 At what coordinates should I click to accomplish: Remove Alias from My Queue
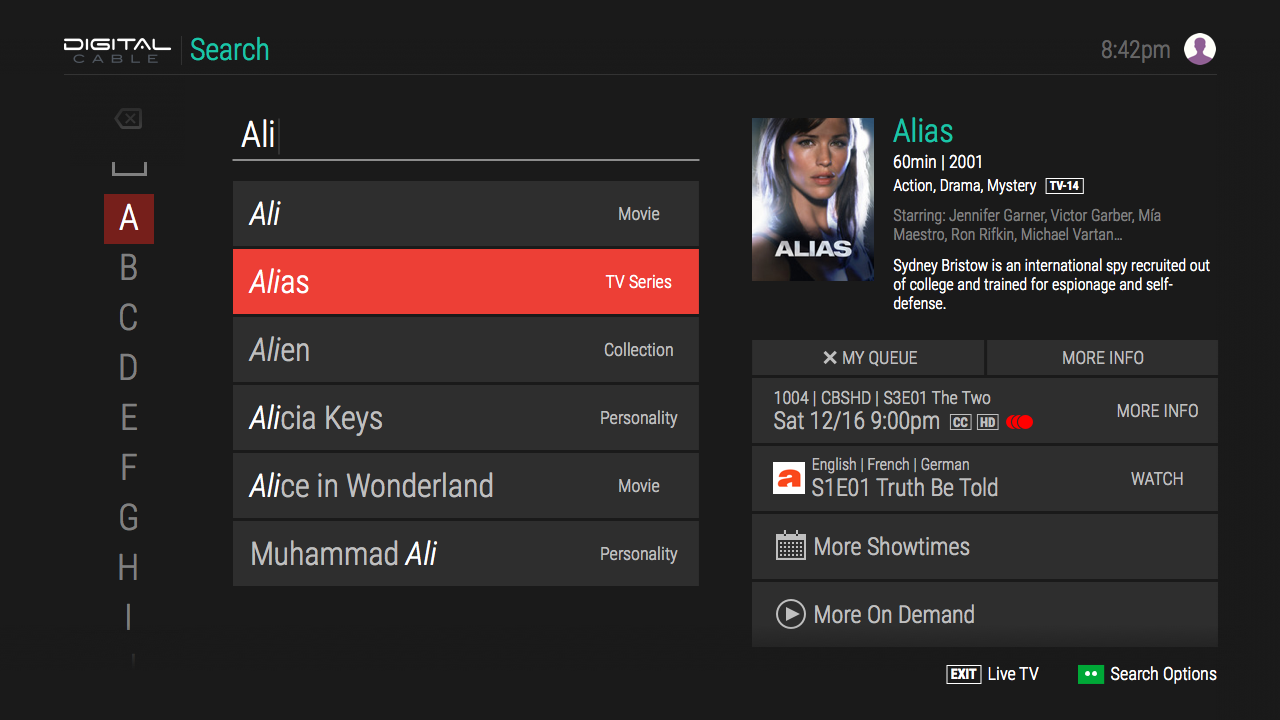point(868,358)
